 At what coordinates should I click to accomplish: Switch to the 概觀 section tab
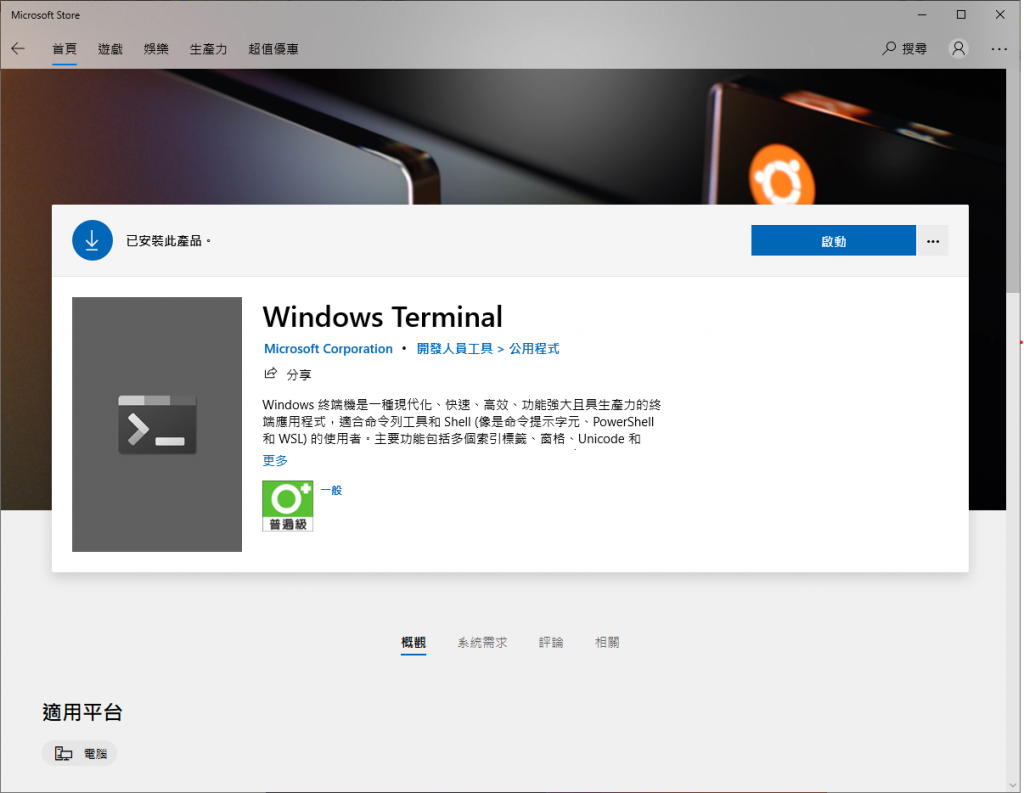click(413, 642)
